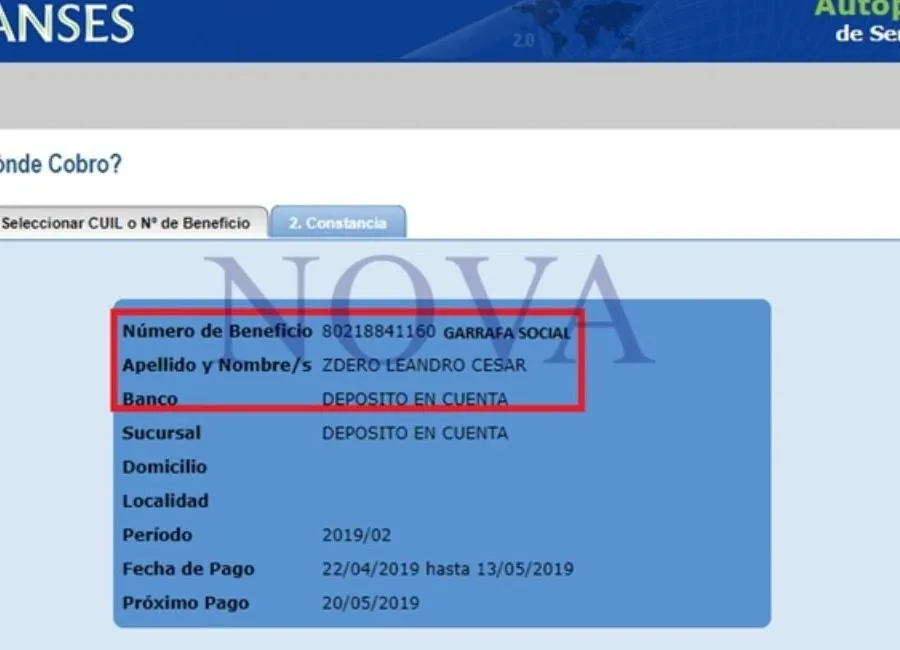This screenshot has height=650, width=900.
Task: Click the Número de Beneficio label
Action: pyautogui.click(x=217, y=331)
